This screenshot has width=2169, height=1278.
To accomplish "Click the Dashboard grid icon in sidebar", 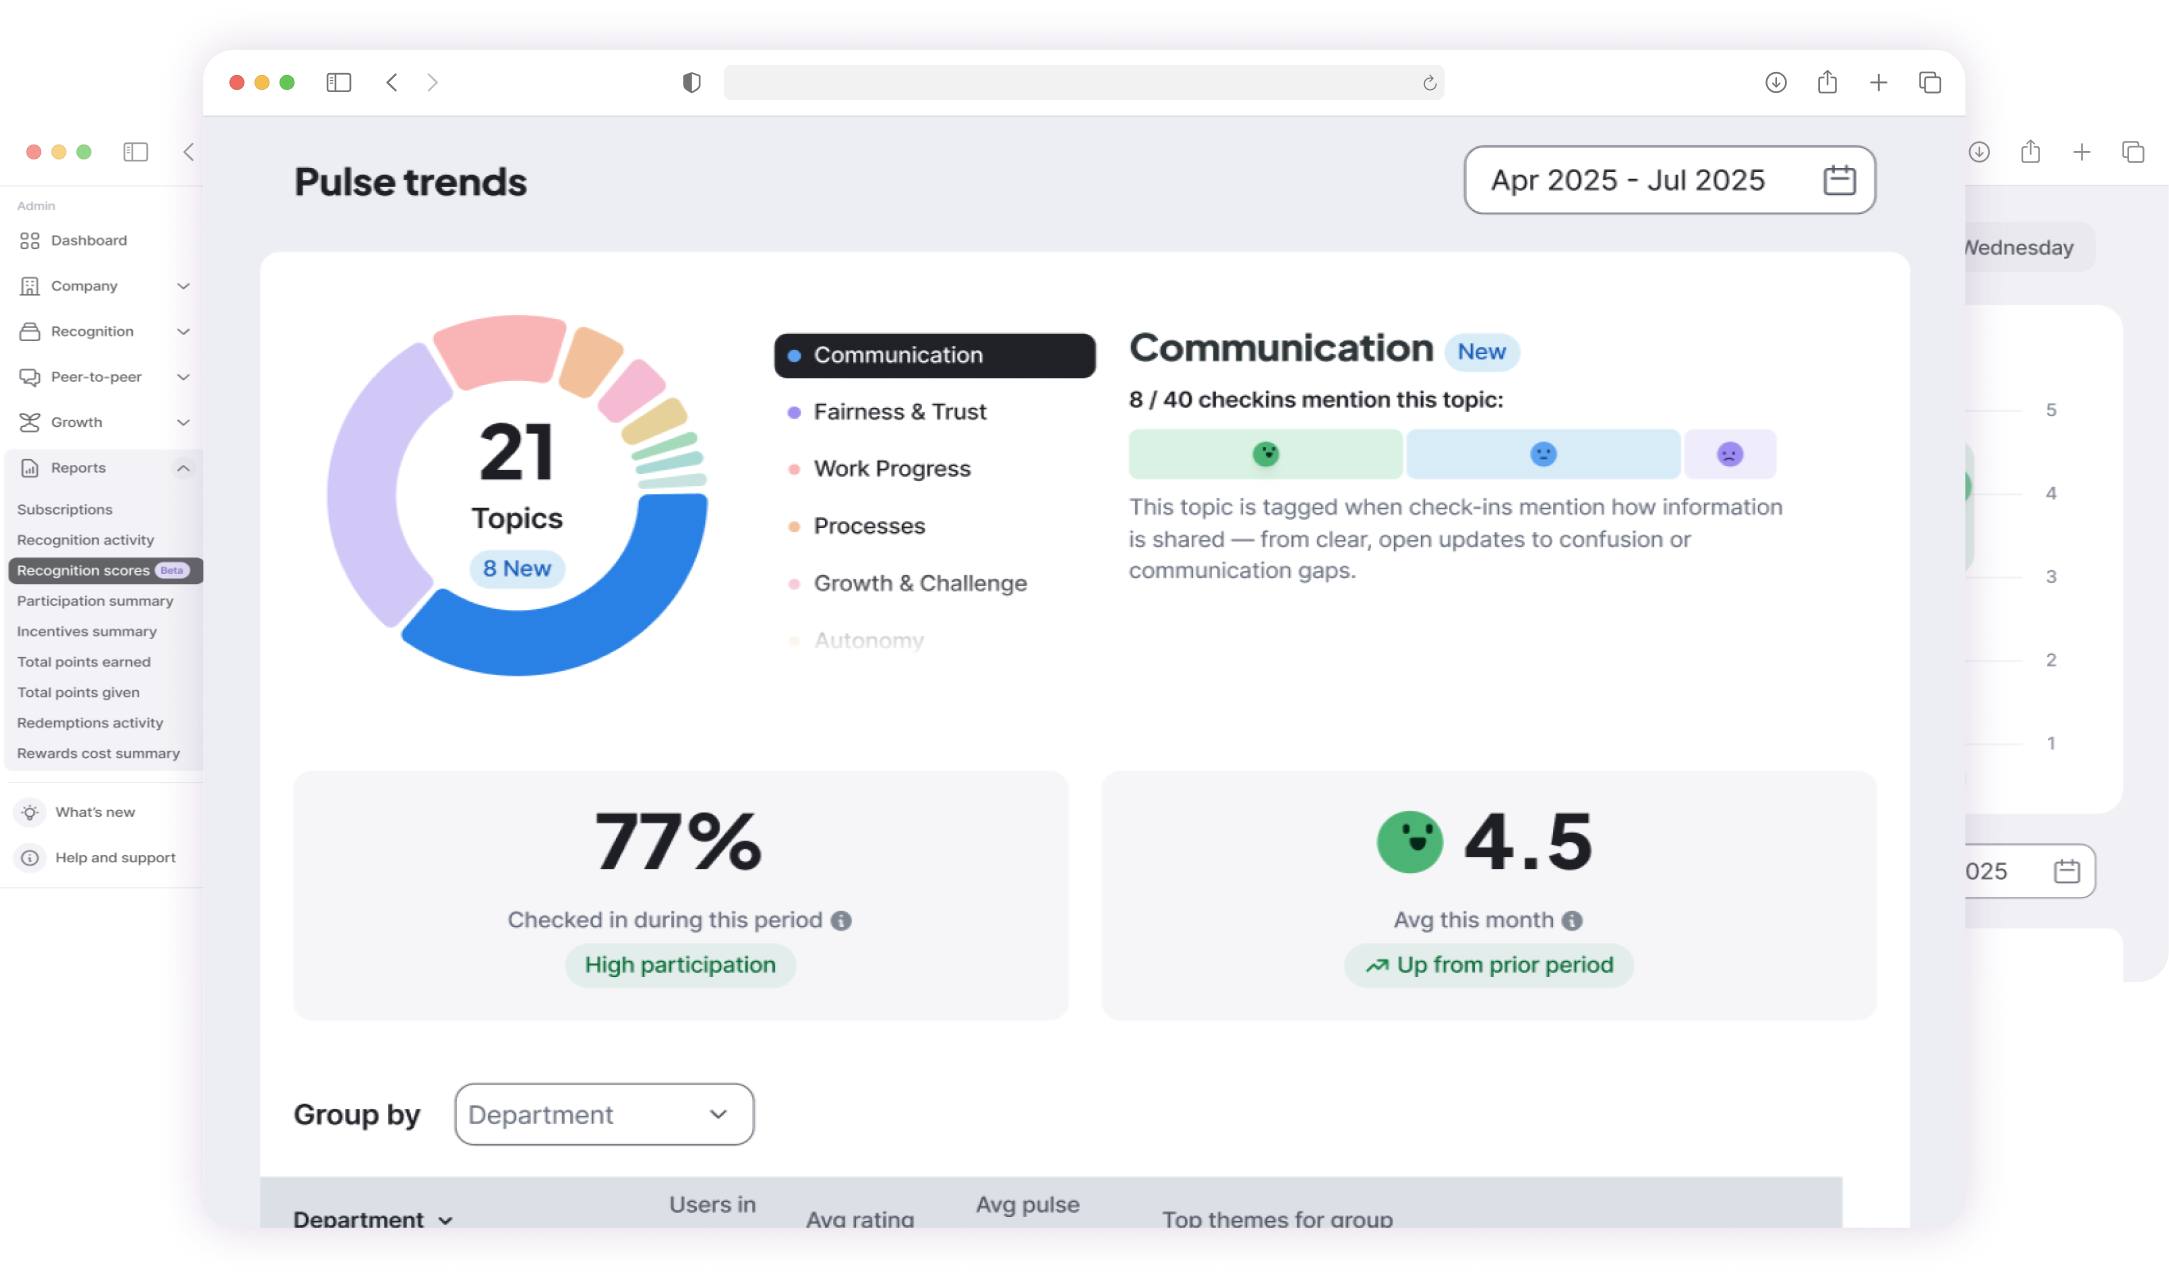I will pos(30,241).
